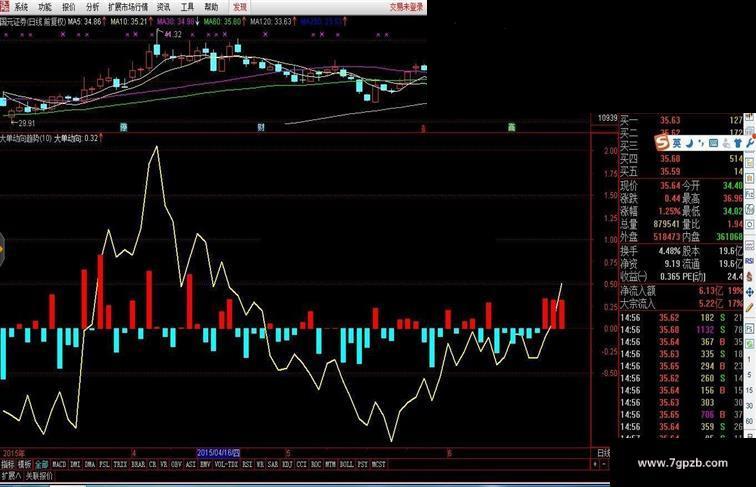
Task: Switch to the DMI indicator
Action: click(x=75, y=464)
